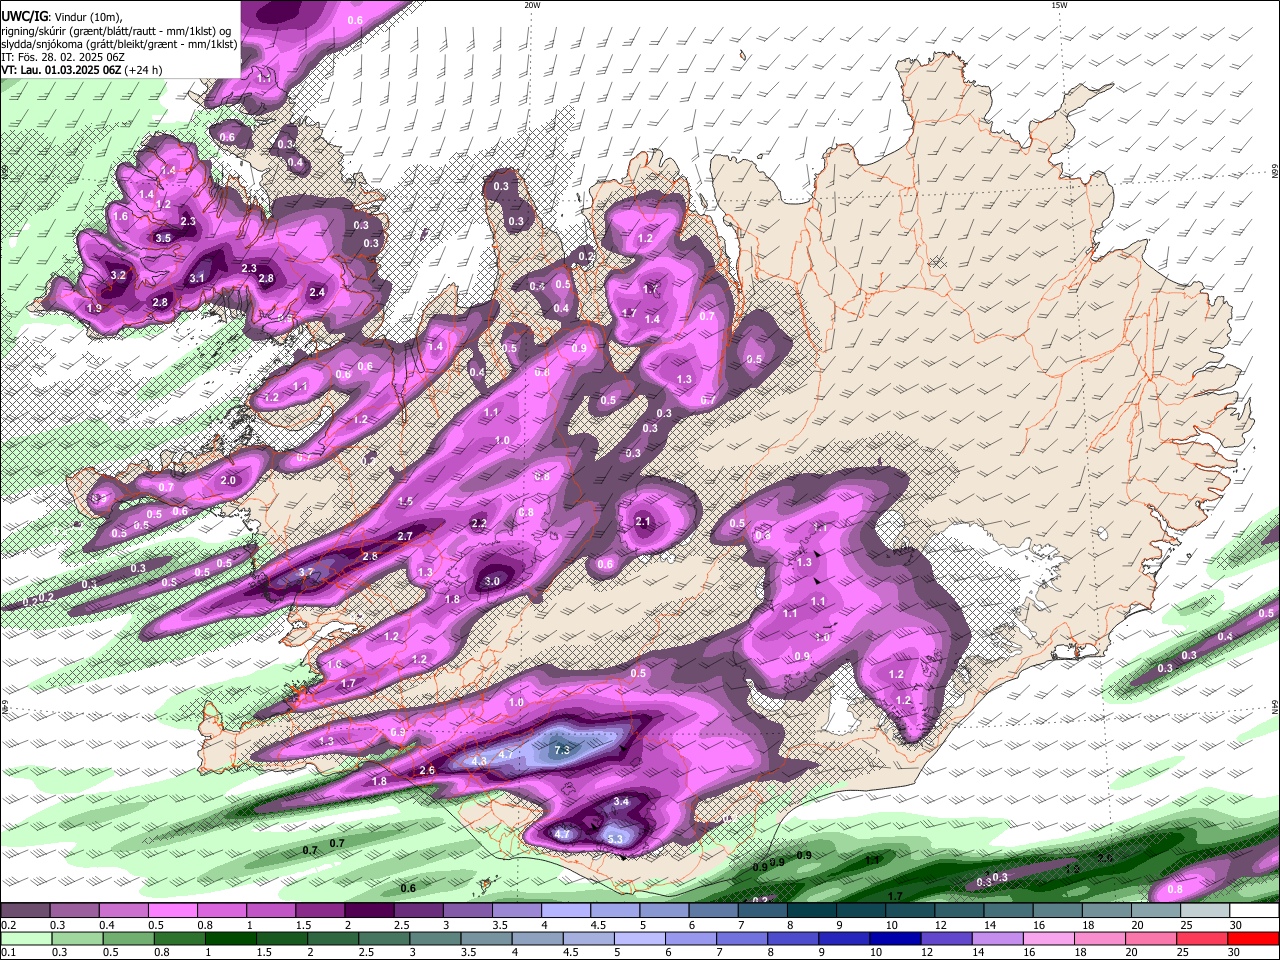Select the darkest green 1 rain scale swatch

pyautogui.click(x=230, y=938)
